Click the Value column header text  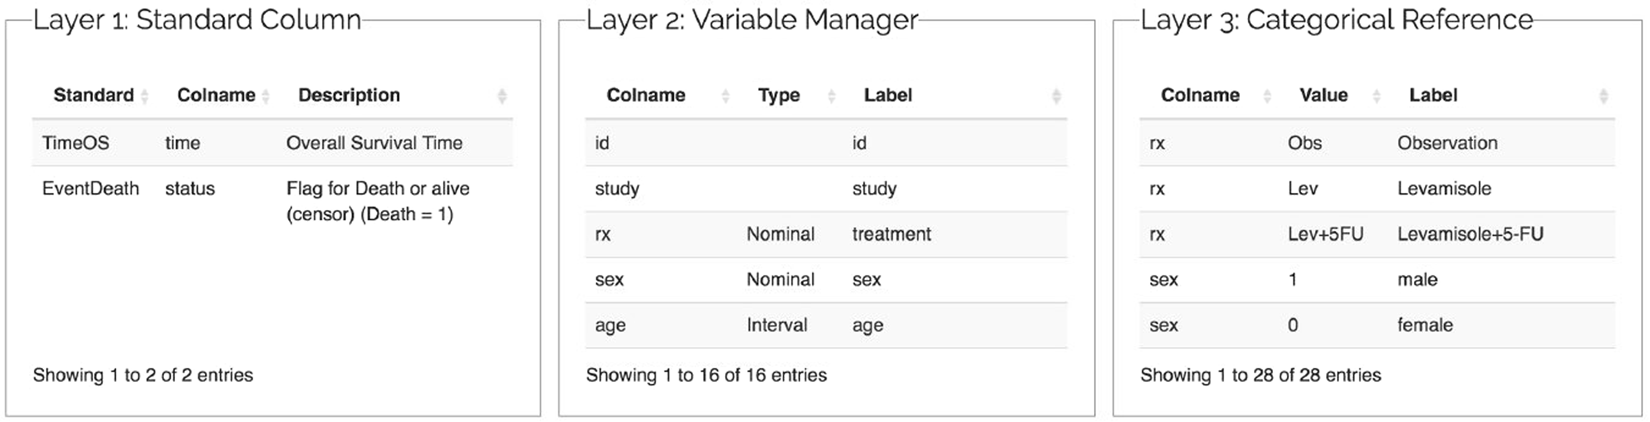1323,95
